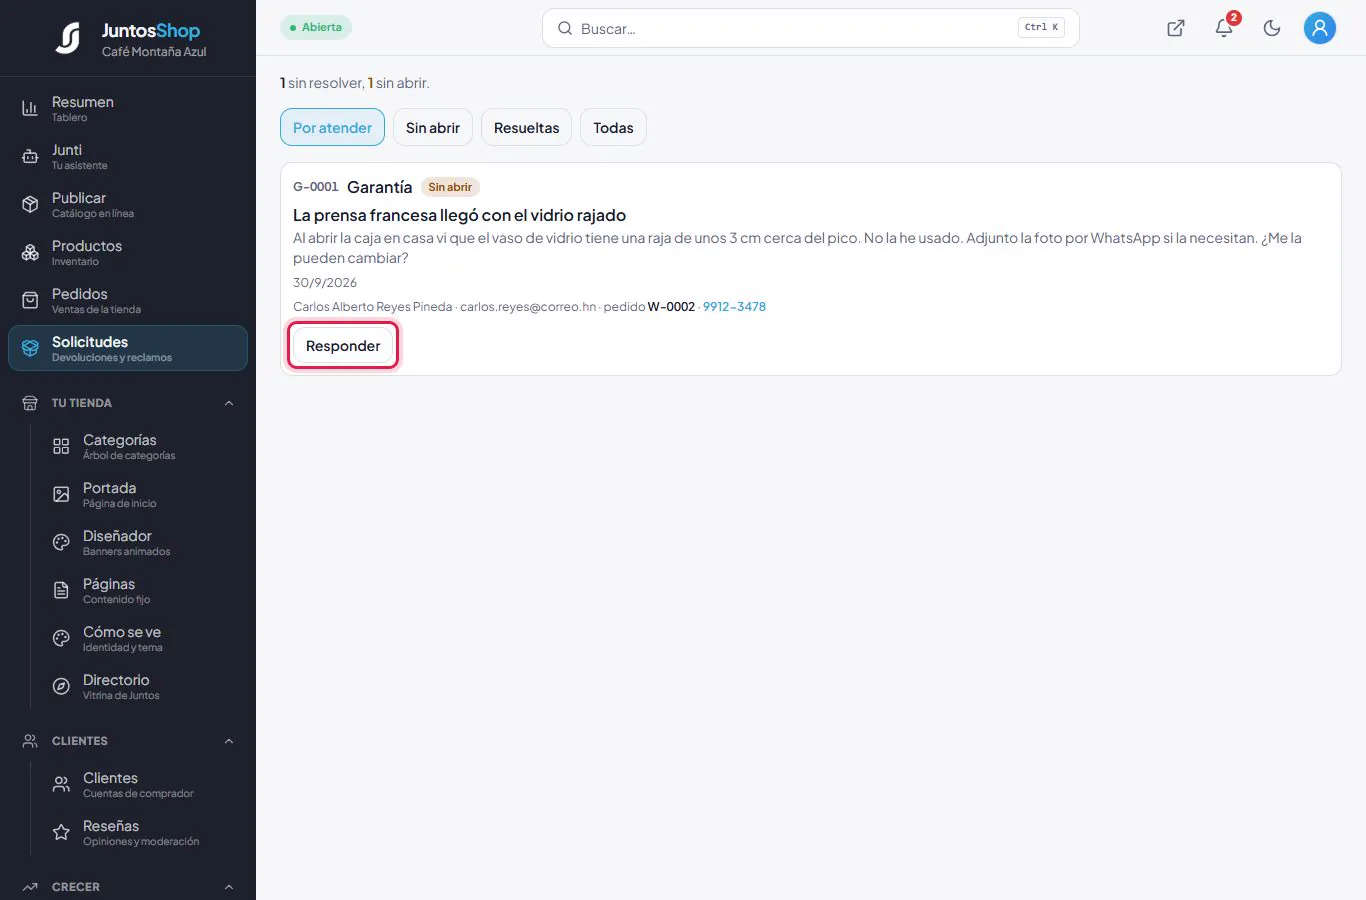The width and height of the screenshot is (1366, 900).
Task: Open Categorías grid icon
Action: tap(61, 446)
